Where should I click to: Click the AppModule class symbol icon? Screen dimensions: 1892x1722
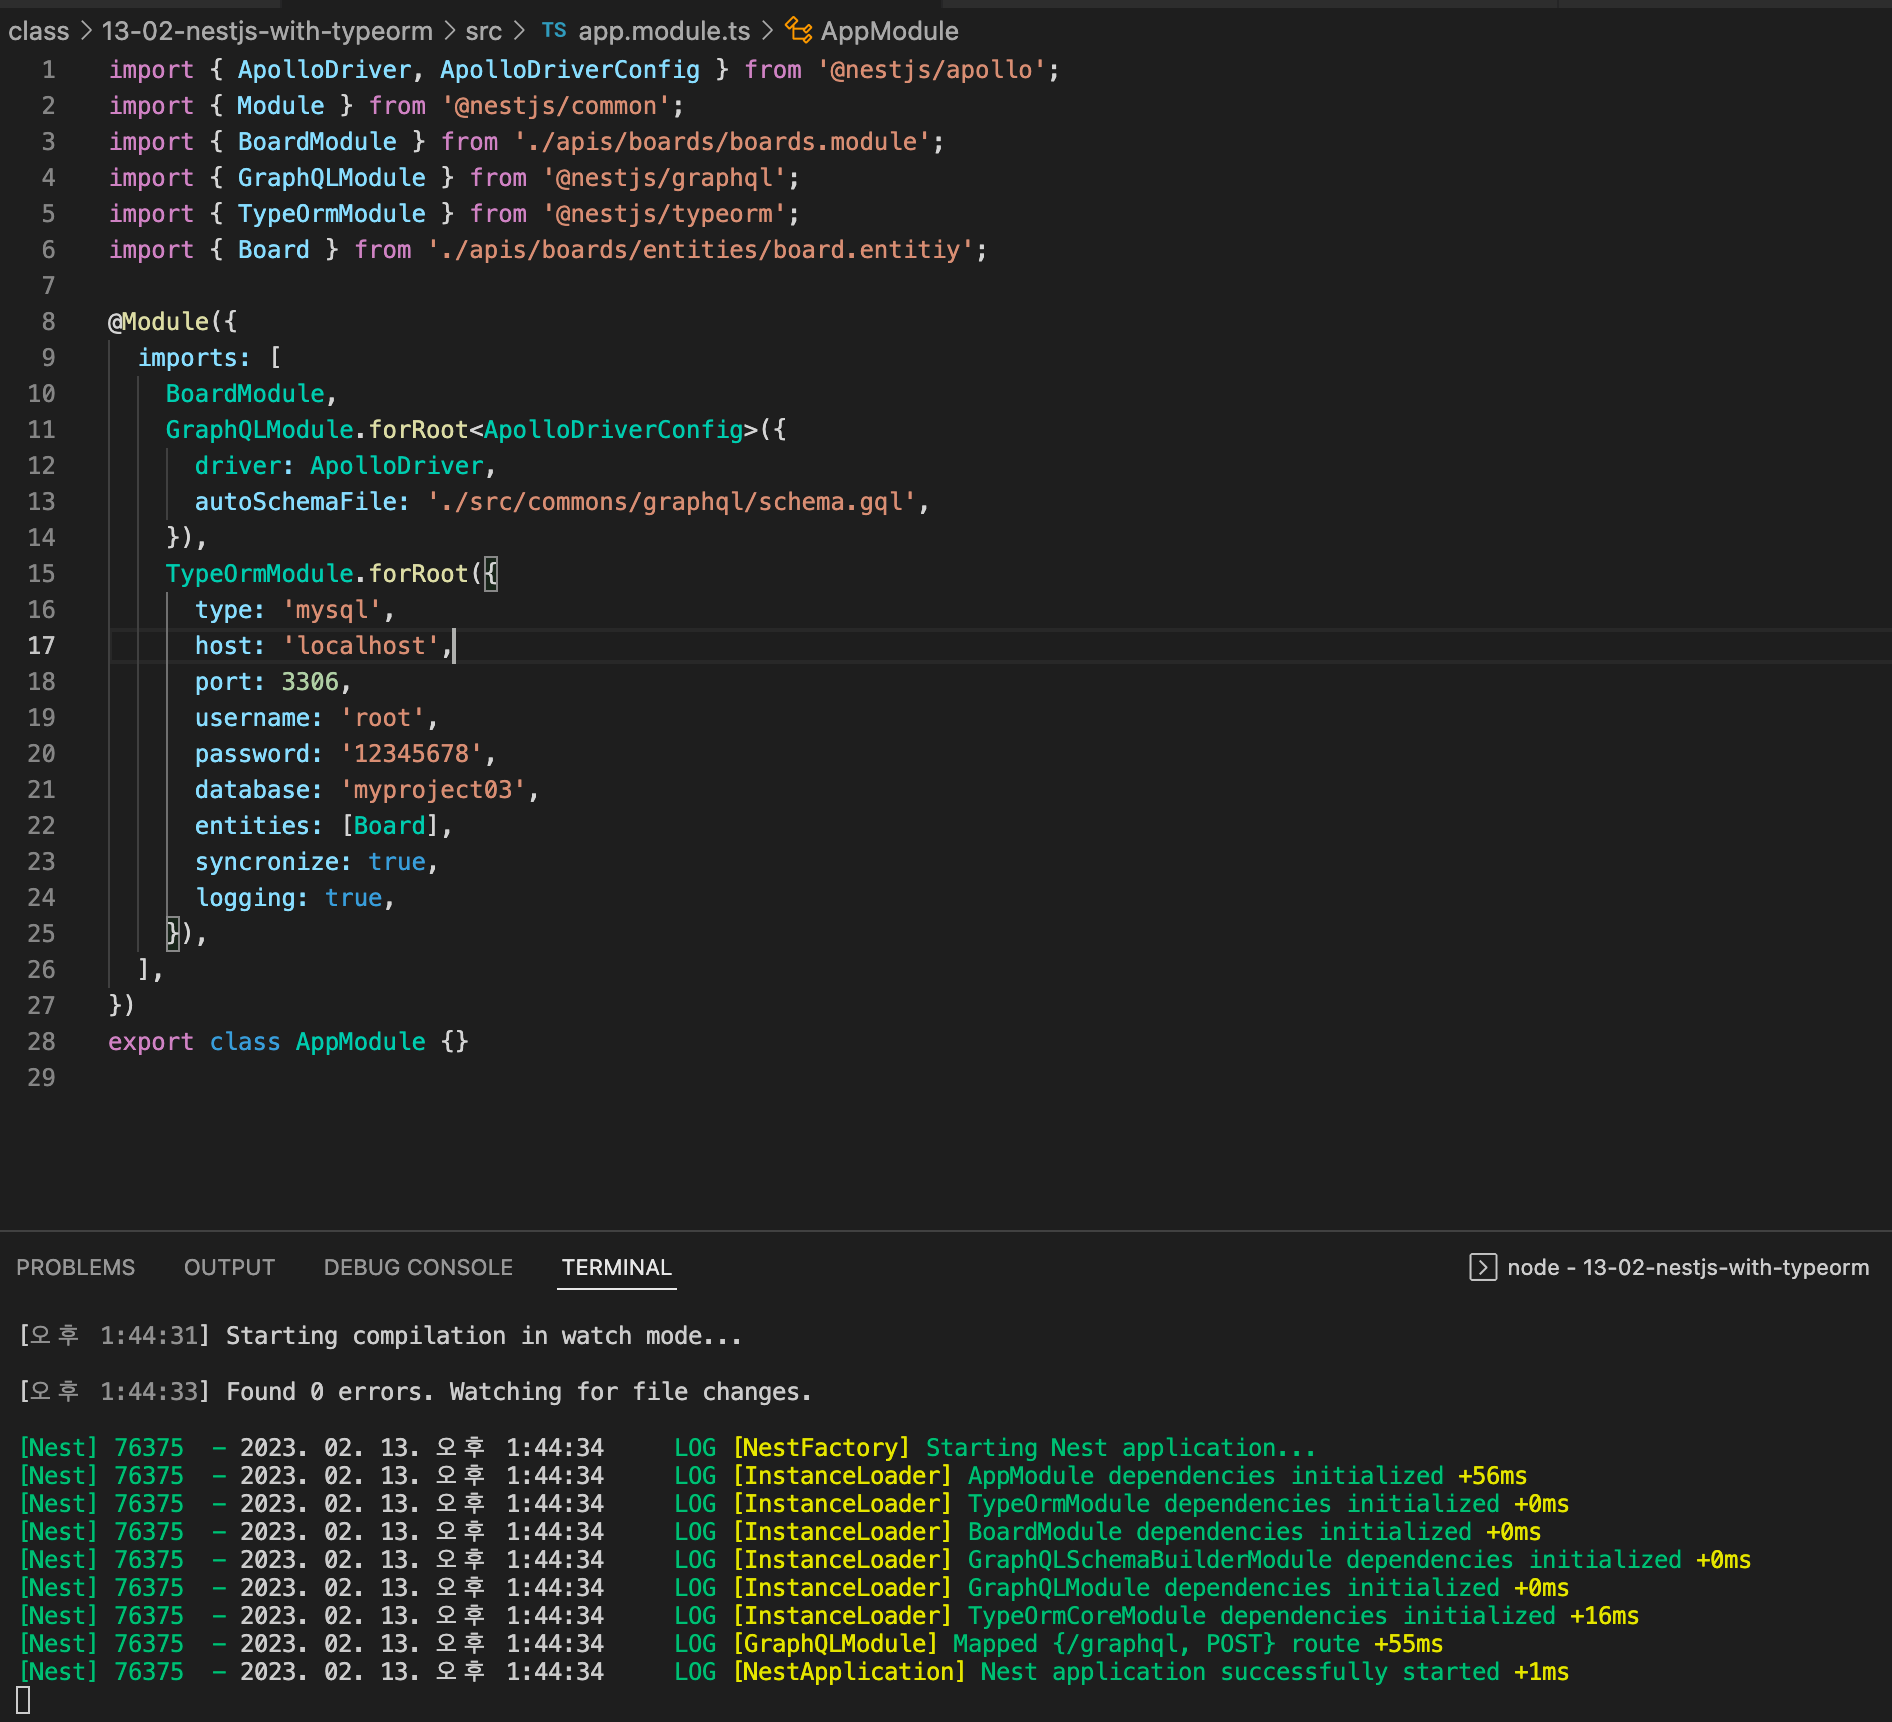(x=798, y=31)
